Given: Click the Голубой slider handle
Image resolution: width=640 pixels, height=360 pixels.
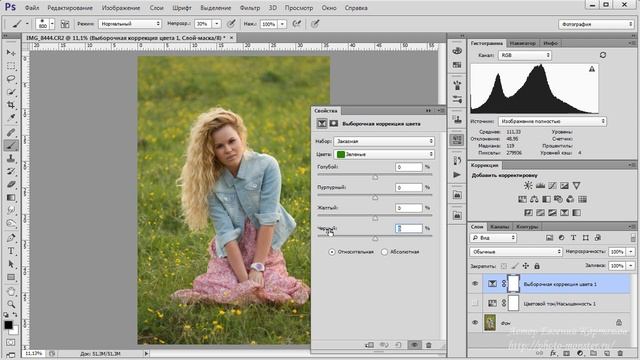Looking at the screenshot, I should 375,177.
